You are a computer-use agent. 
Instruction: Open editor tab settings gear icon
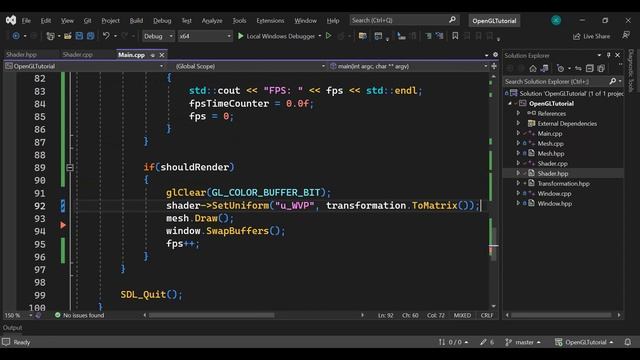point(495,55)
